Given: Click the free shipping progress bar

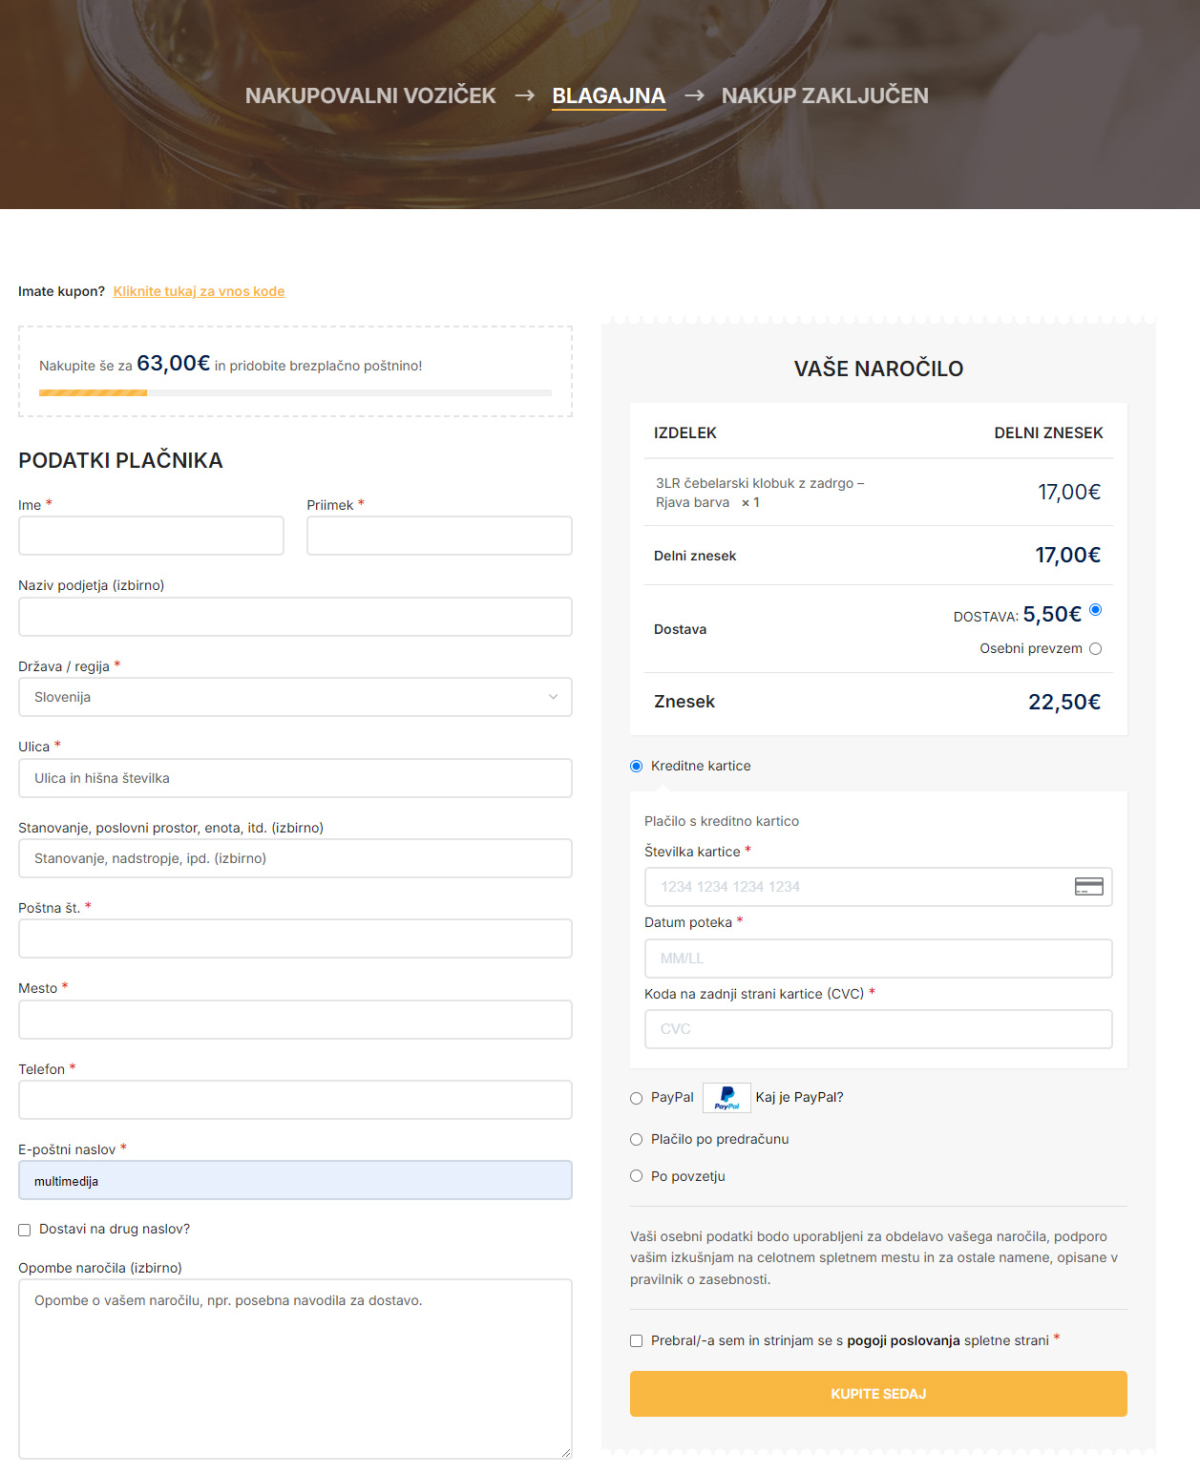Looking at the screenshot, I should (x=295, y=393).
